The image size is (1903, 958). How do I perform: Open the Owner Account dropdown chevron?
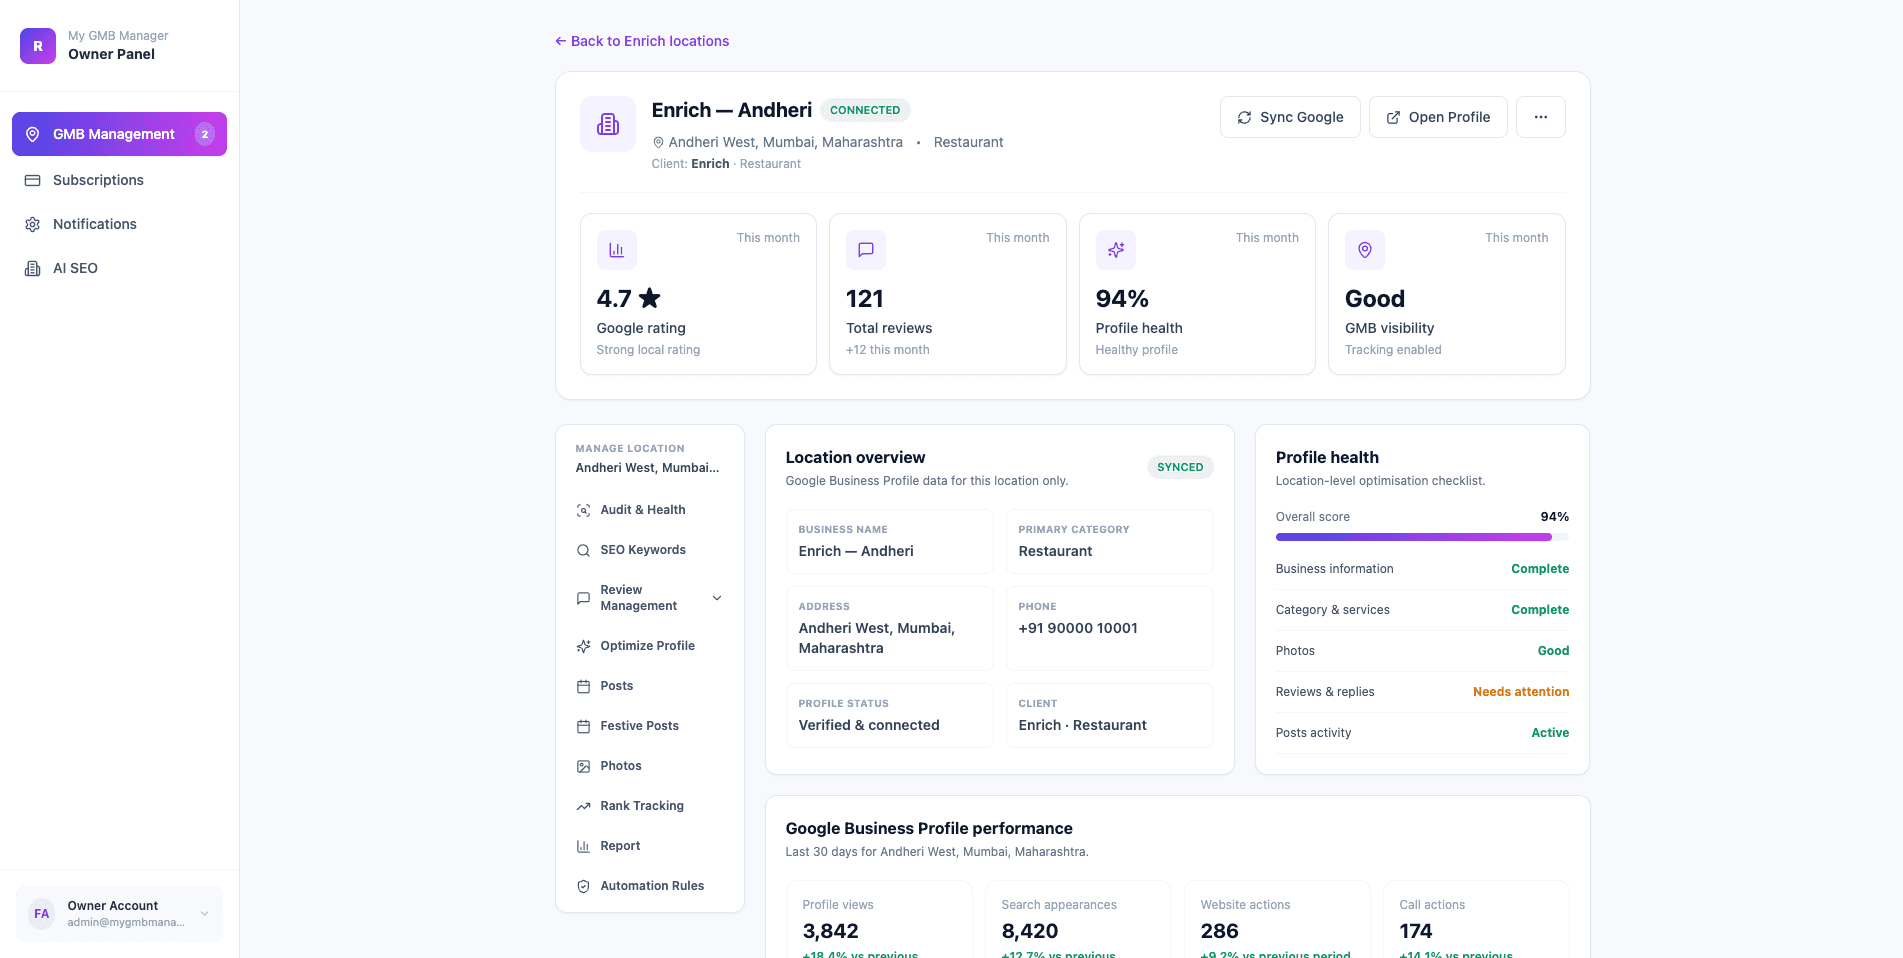(204, 914)
